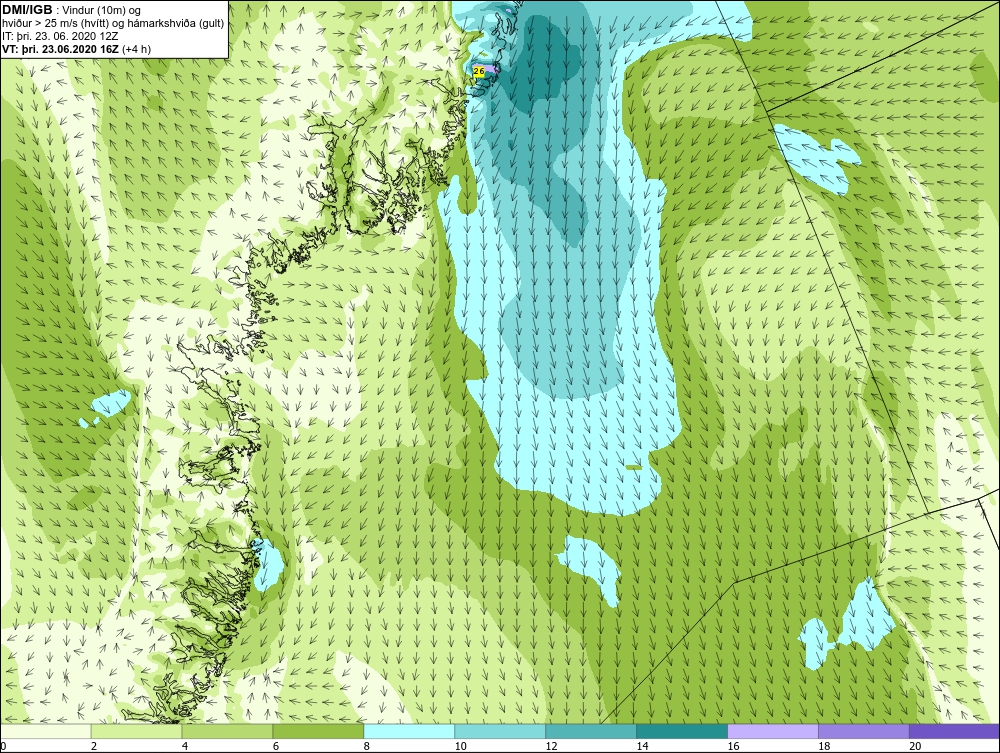Screen dimensions: 1000x753
Task: Click the DMI/IGB title text
Action: click(x=27, y=10)
